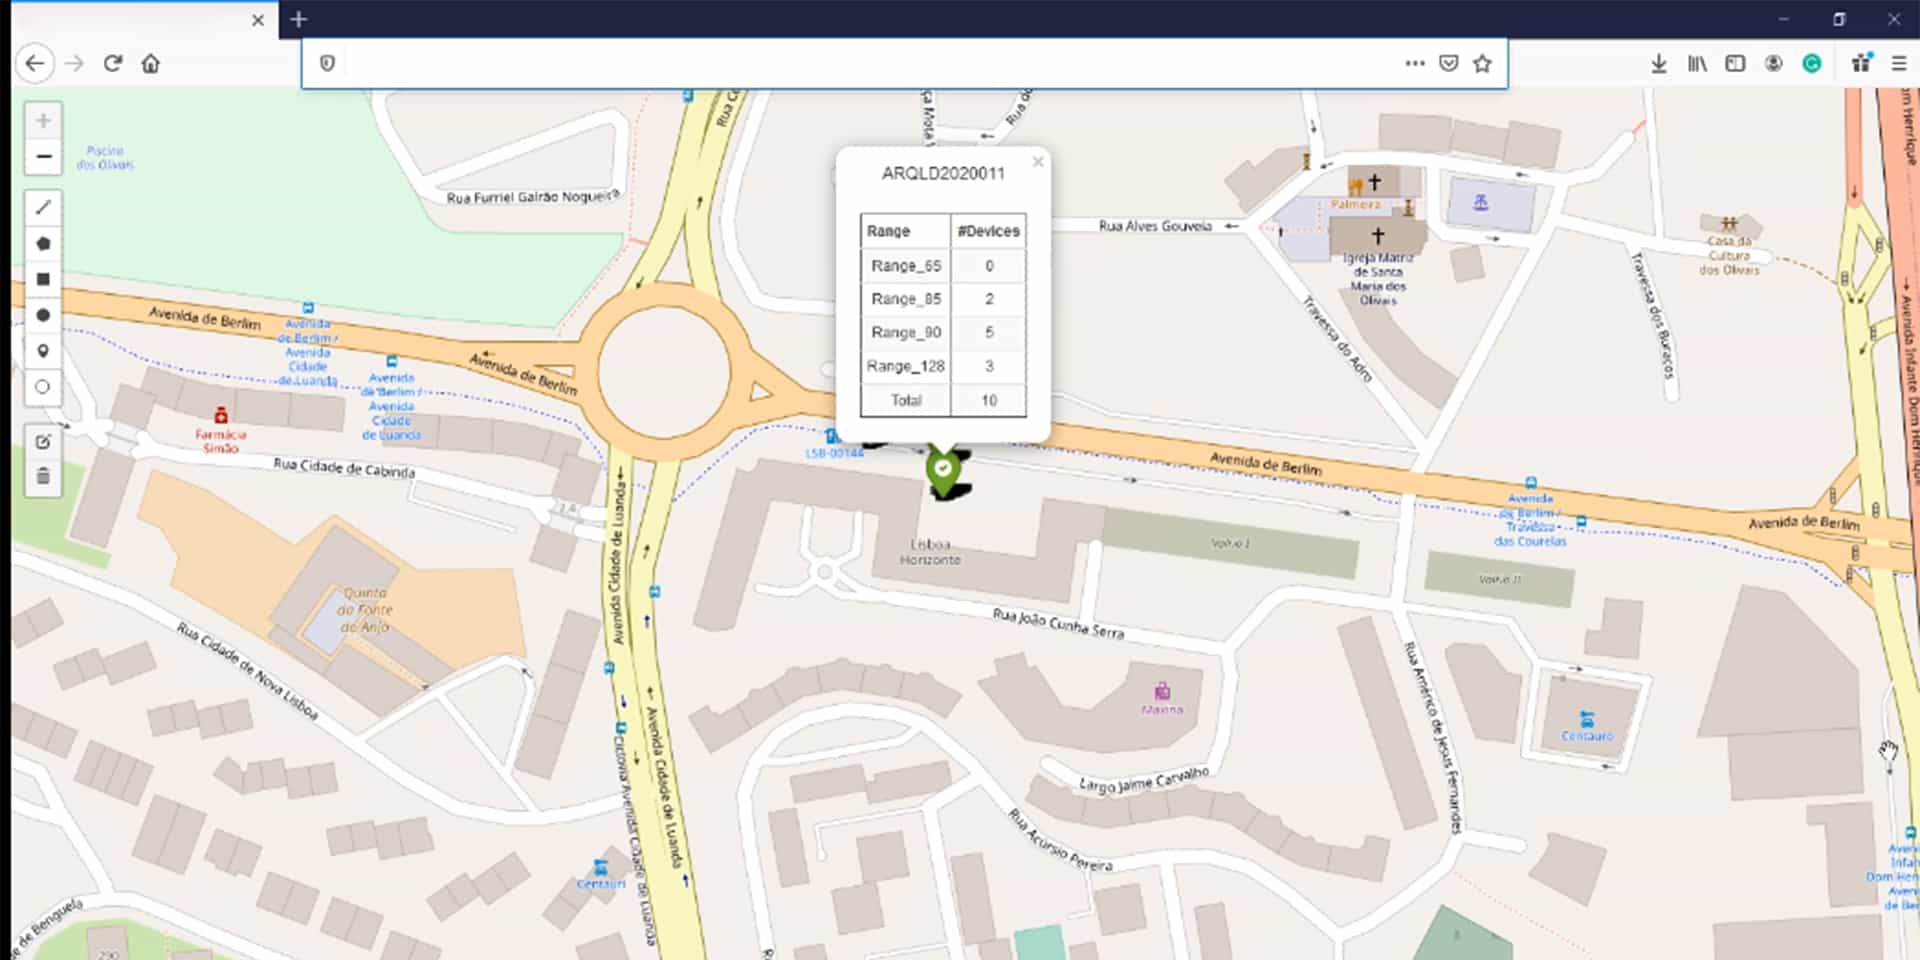Select the delete layers tool
This screenshot has width=1920, height=960.
43,477
